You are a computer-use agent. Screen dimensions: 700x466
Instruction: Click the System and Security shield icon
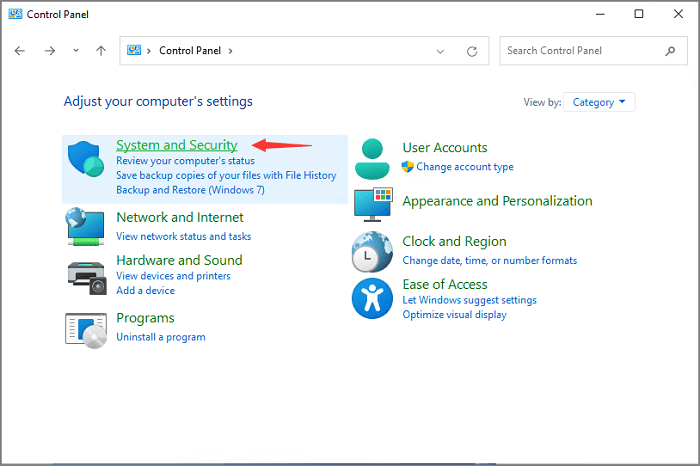coord(86,161)
